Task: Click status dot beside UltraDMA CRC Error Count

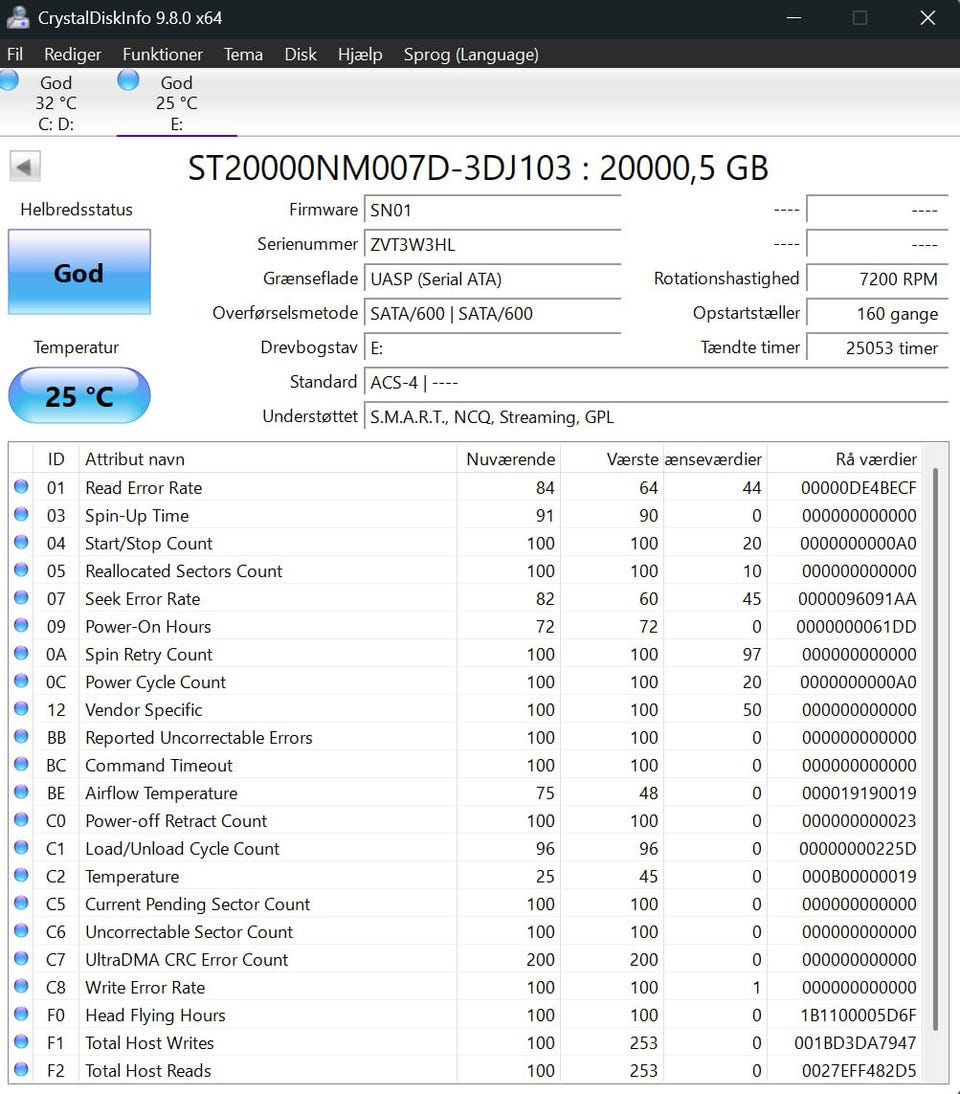Action: coord(21,959)
